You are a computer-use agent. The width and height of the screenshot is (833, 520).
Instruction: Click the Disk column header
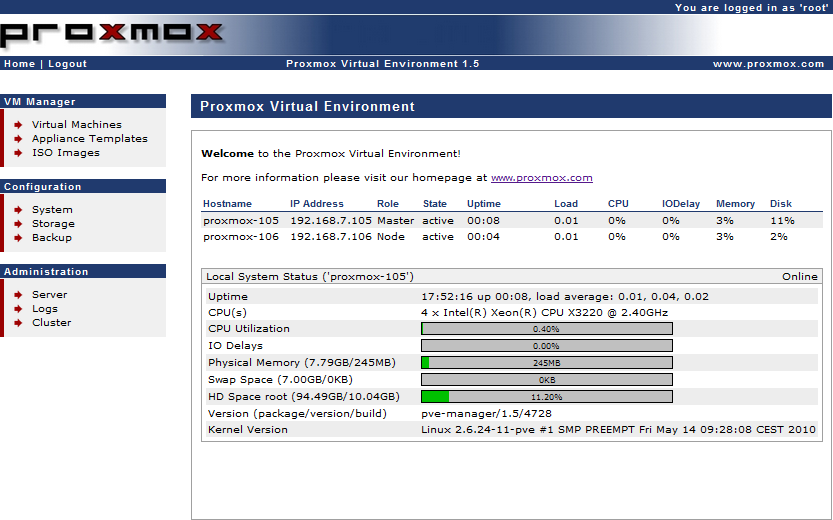coord(781,204)
